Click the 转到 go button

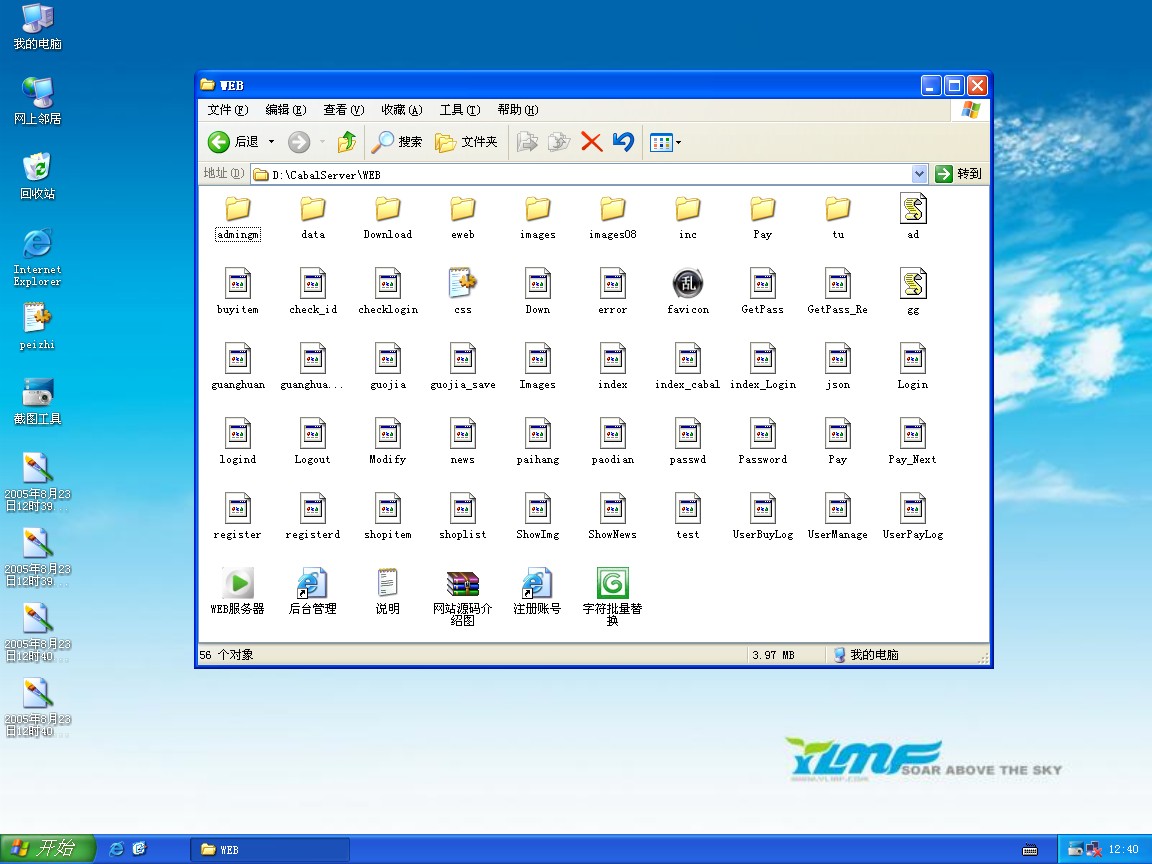click(959, 174)
